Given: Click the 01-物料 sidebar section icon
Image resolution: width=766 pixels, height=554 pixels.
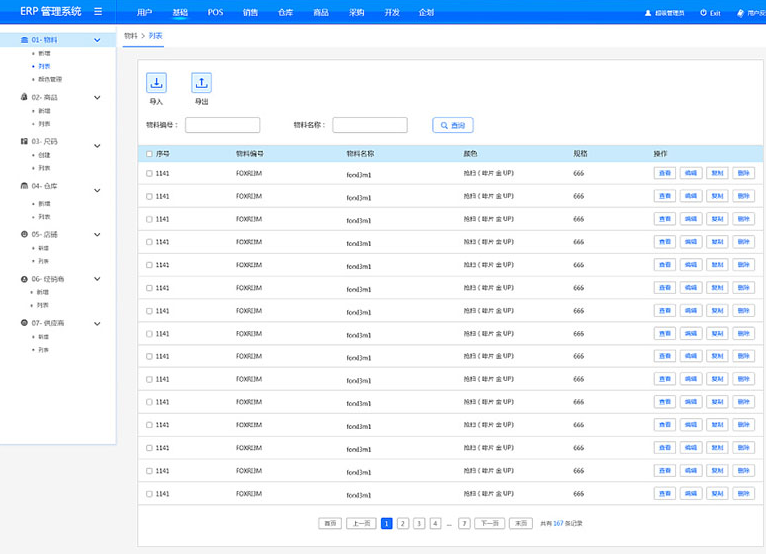Looking at the screenshot, I should point(24,40).
